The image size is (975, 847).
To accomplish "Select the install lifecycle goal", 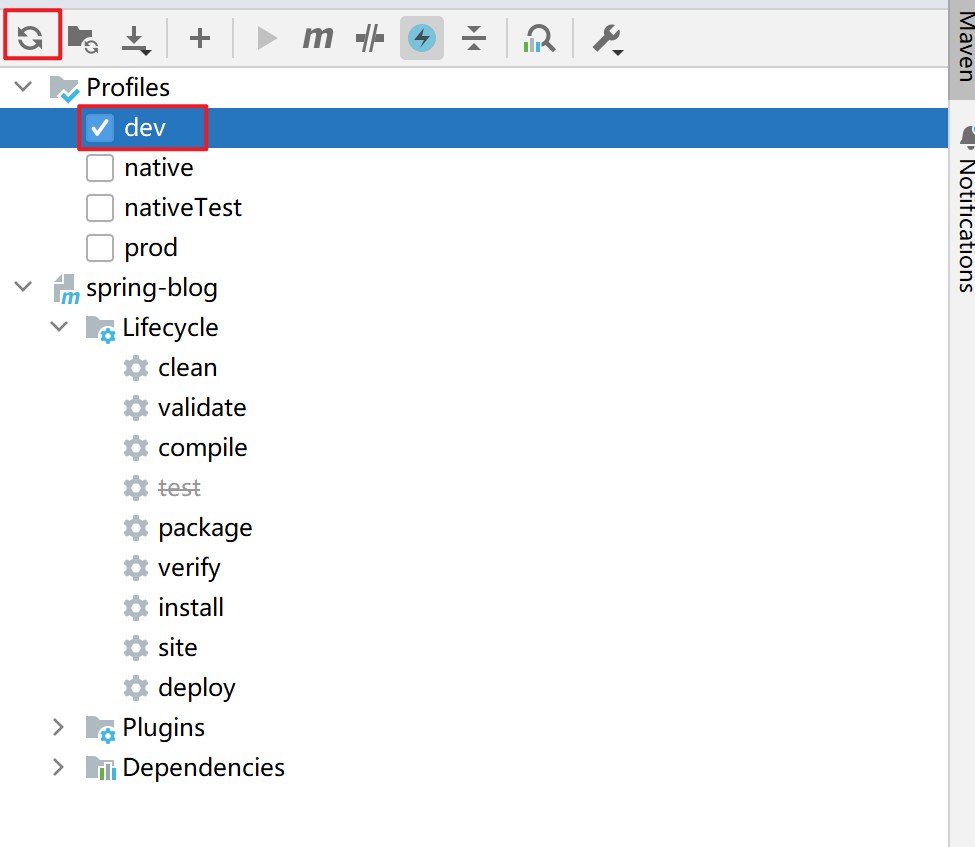I will [190, 608].
